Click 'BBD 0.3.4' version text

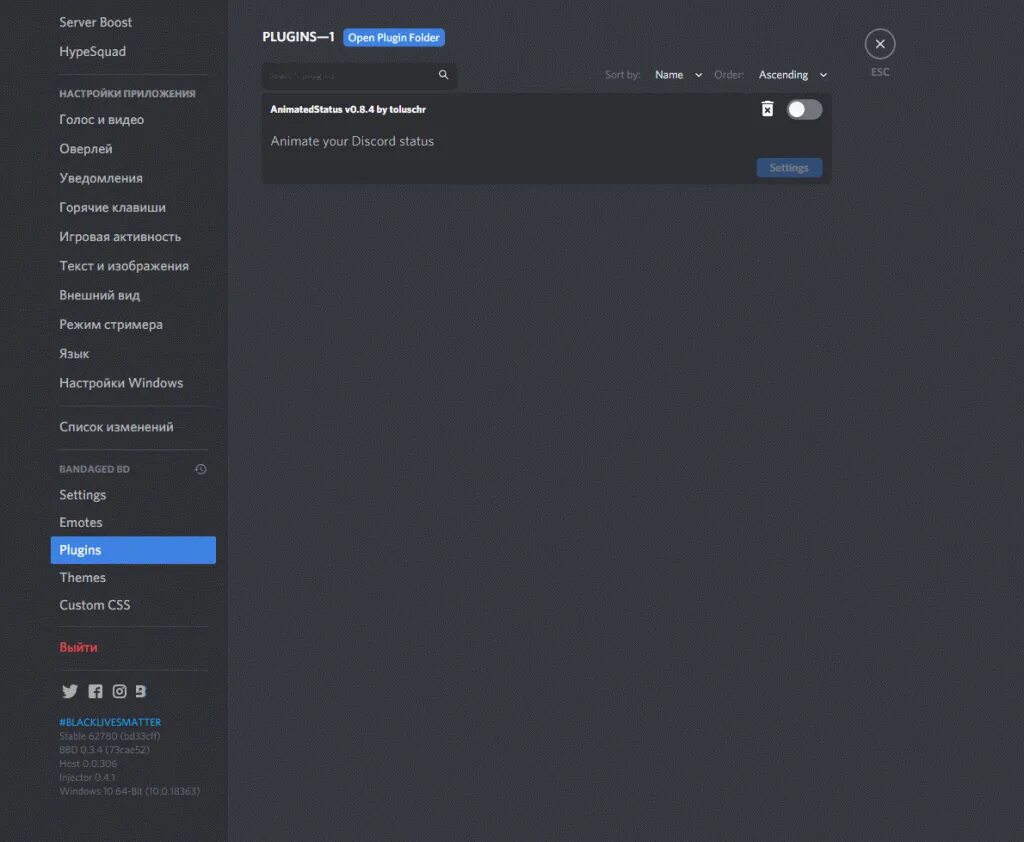(x=104, y=750)
